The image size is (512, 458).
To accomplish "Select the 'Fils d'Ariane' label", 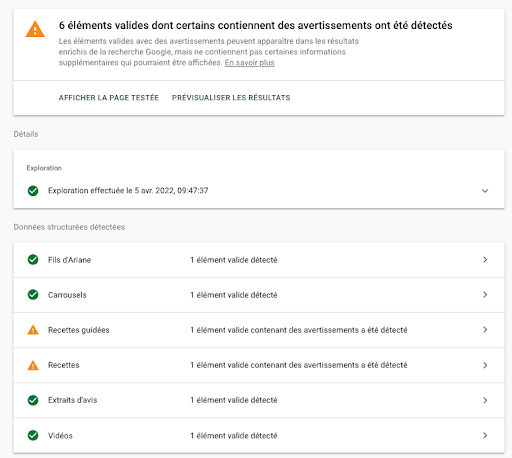I will coord(69,260).
